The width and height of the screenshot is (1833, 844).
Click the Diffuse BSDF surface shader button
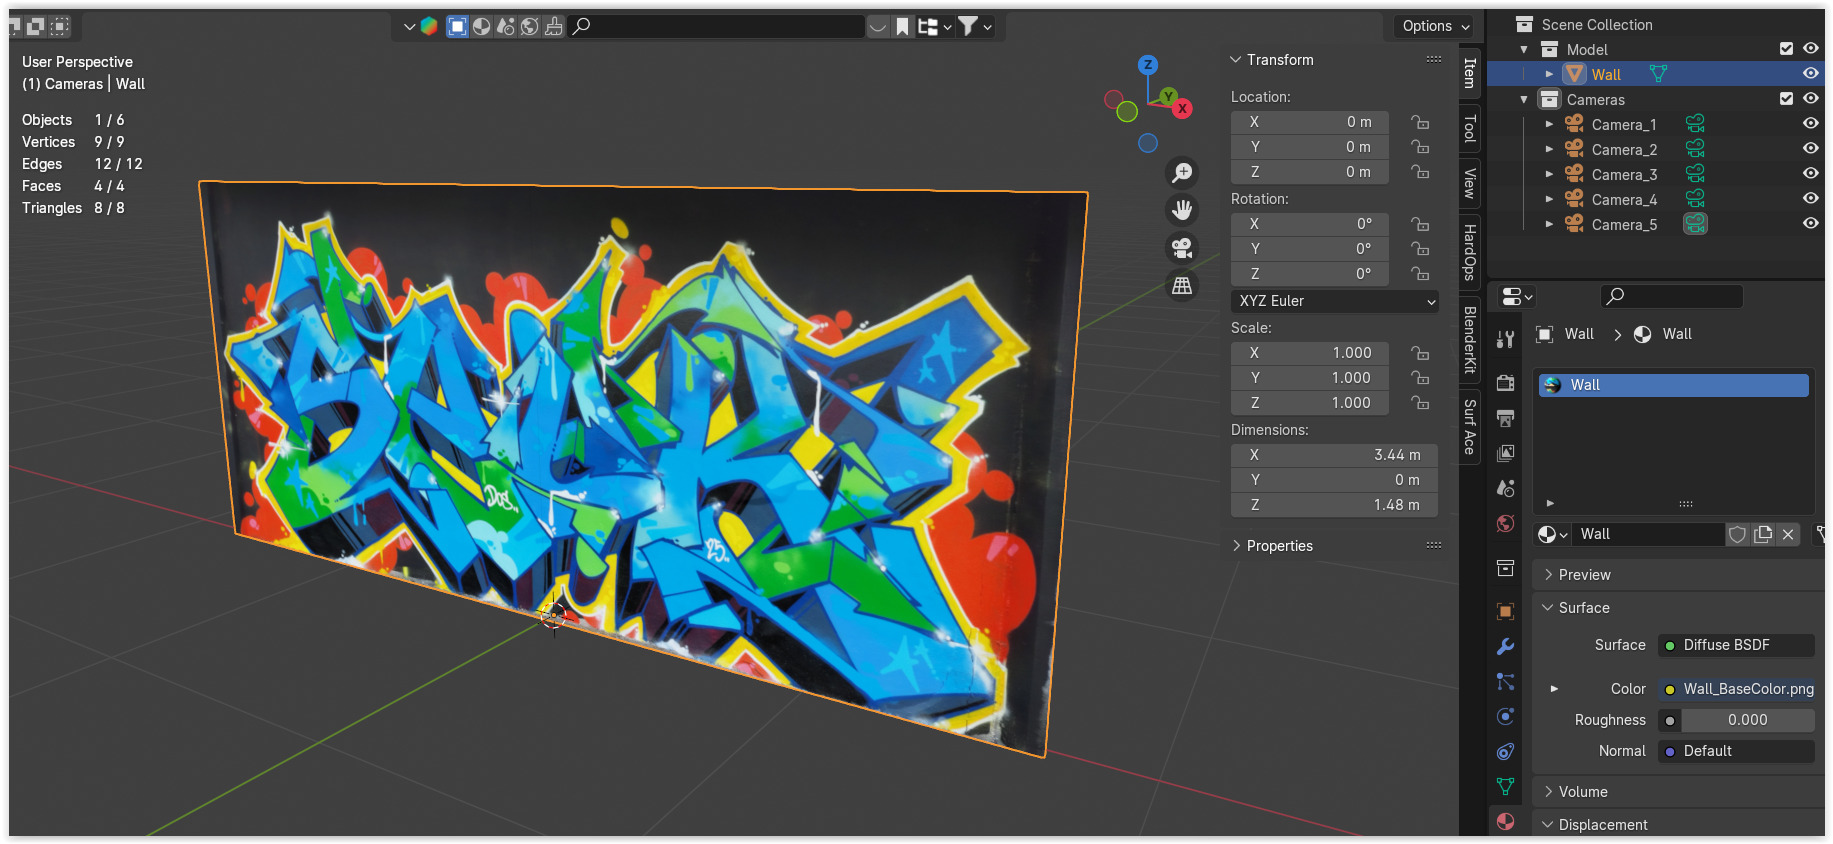(x=1736, y=645)
